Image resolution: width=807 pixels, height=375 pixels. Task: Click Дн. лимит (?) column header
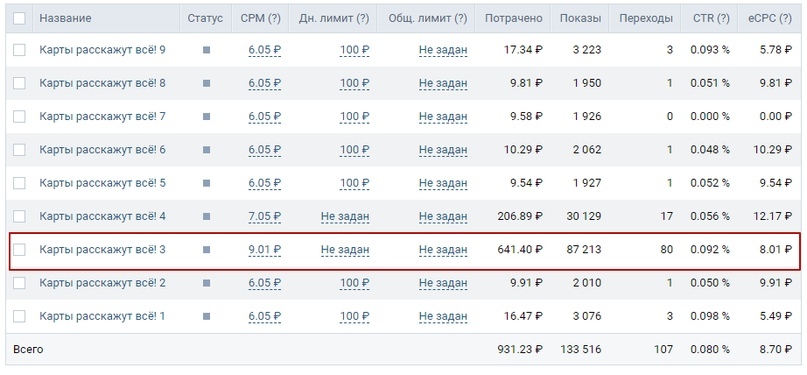click(x=334, y=19)
